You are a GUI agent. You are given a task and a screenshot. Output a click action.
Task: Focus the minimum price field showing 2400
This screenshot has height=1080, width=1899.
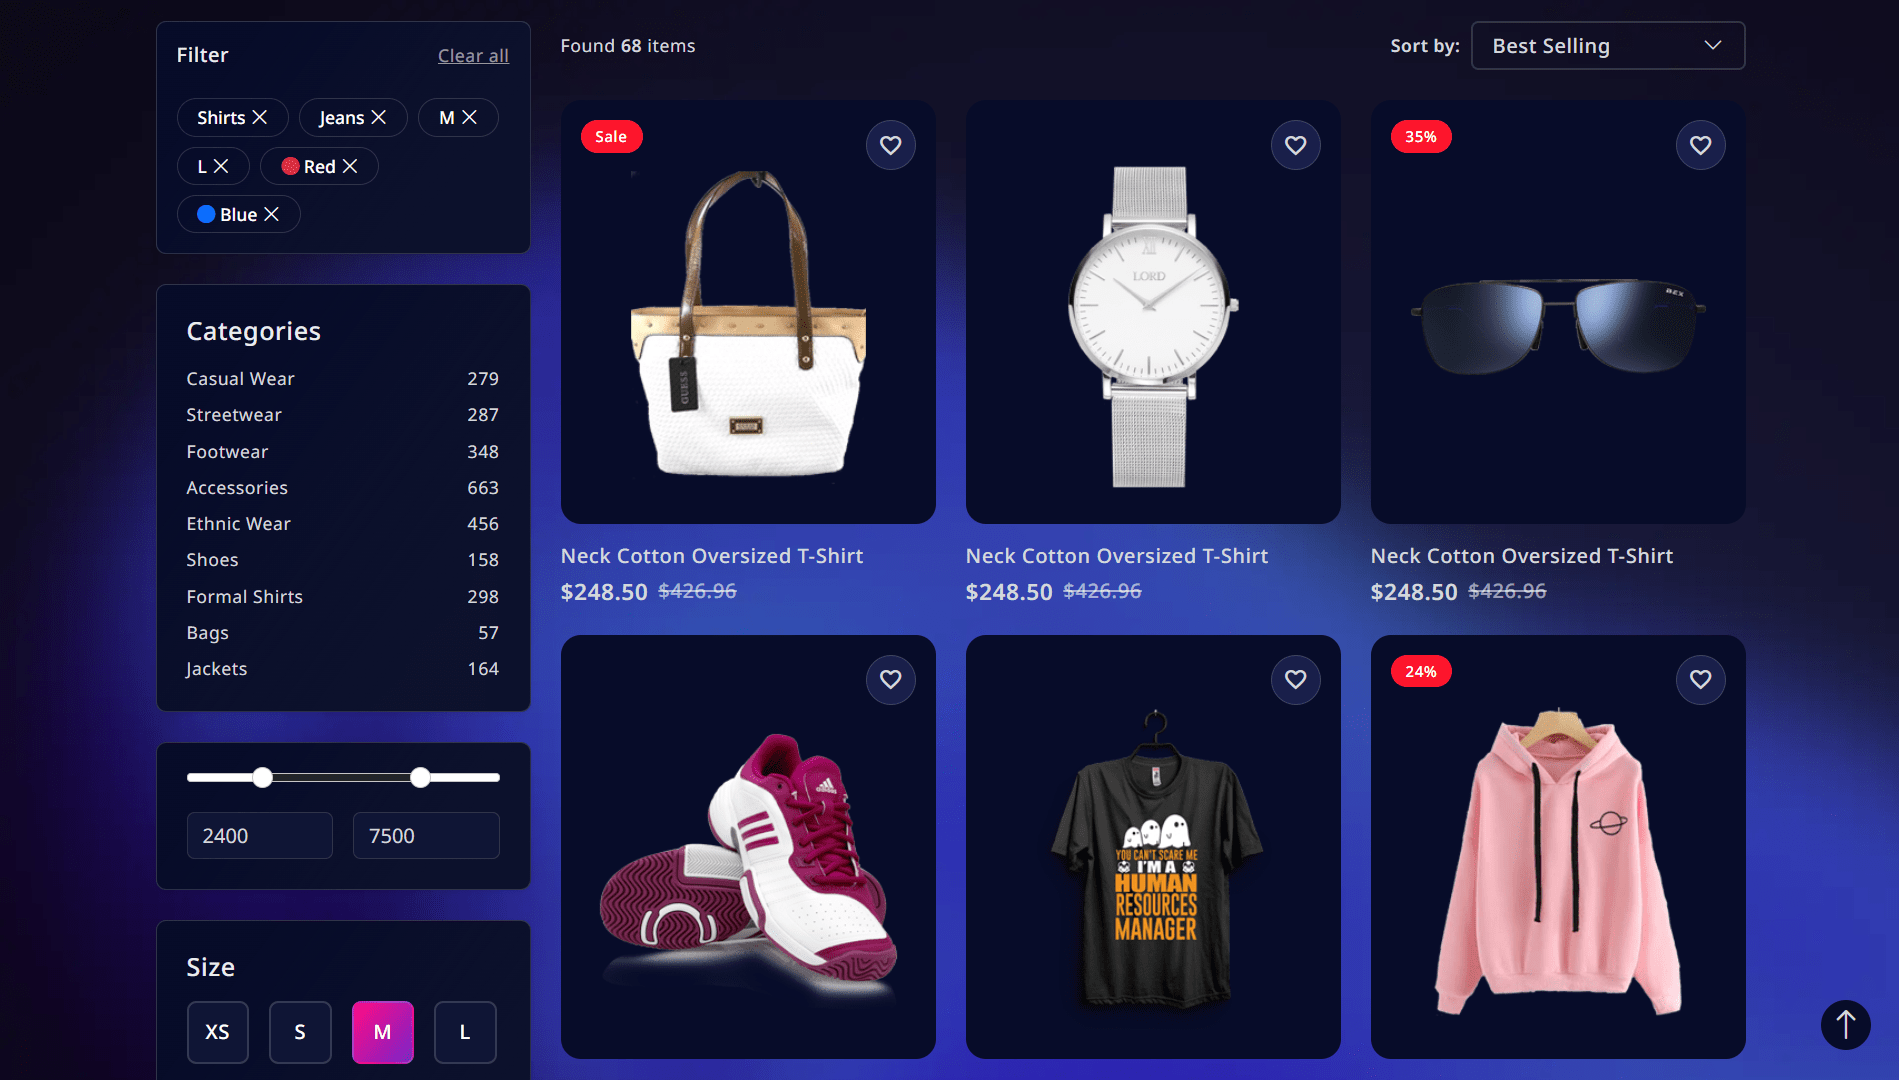(259, 835)
